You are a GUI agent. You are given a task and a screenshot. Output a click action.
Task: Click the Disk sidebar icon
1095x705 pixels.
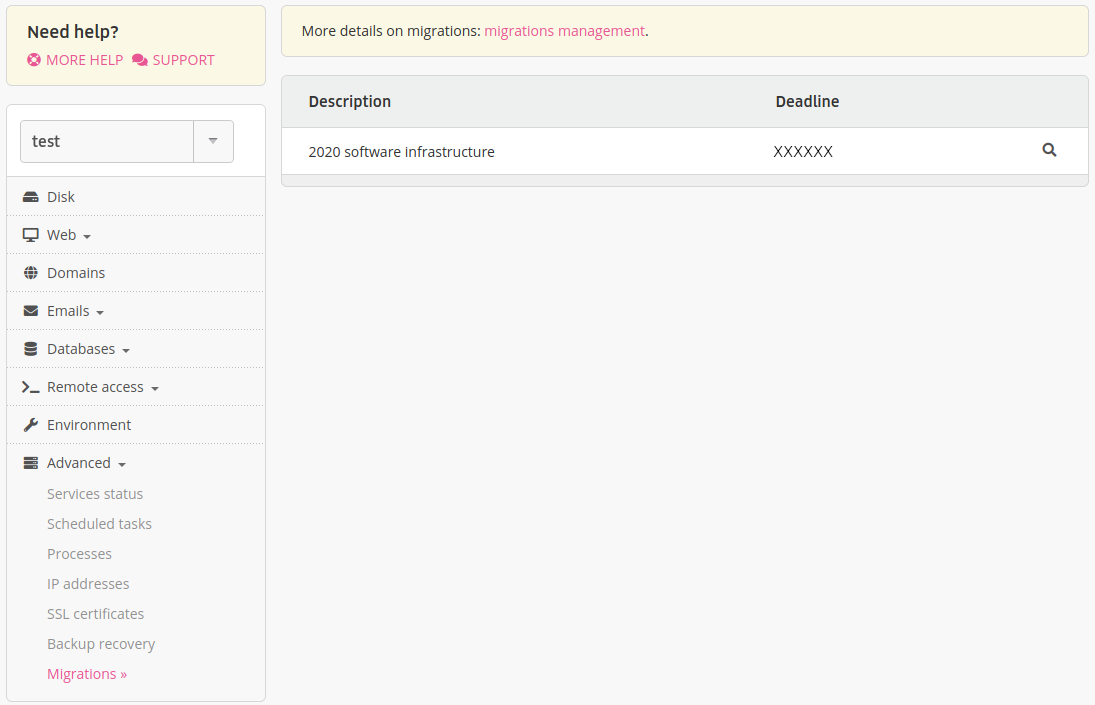coord(30,196)
